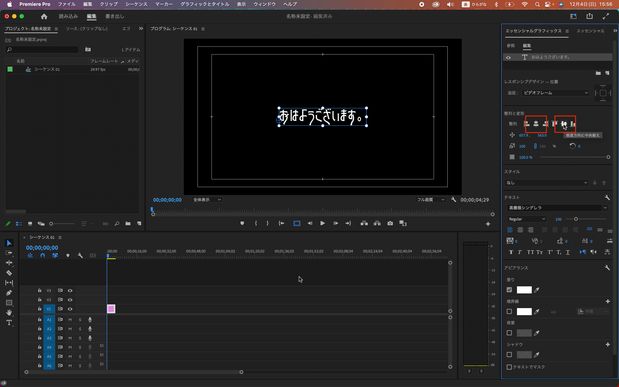The width and height of the screenshot is (619, 387).
Task: Enable the Shadow checkbox
Action: (509, 355)
